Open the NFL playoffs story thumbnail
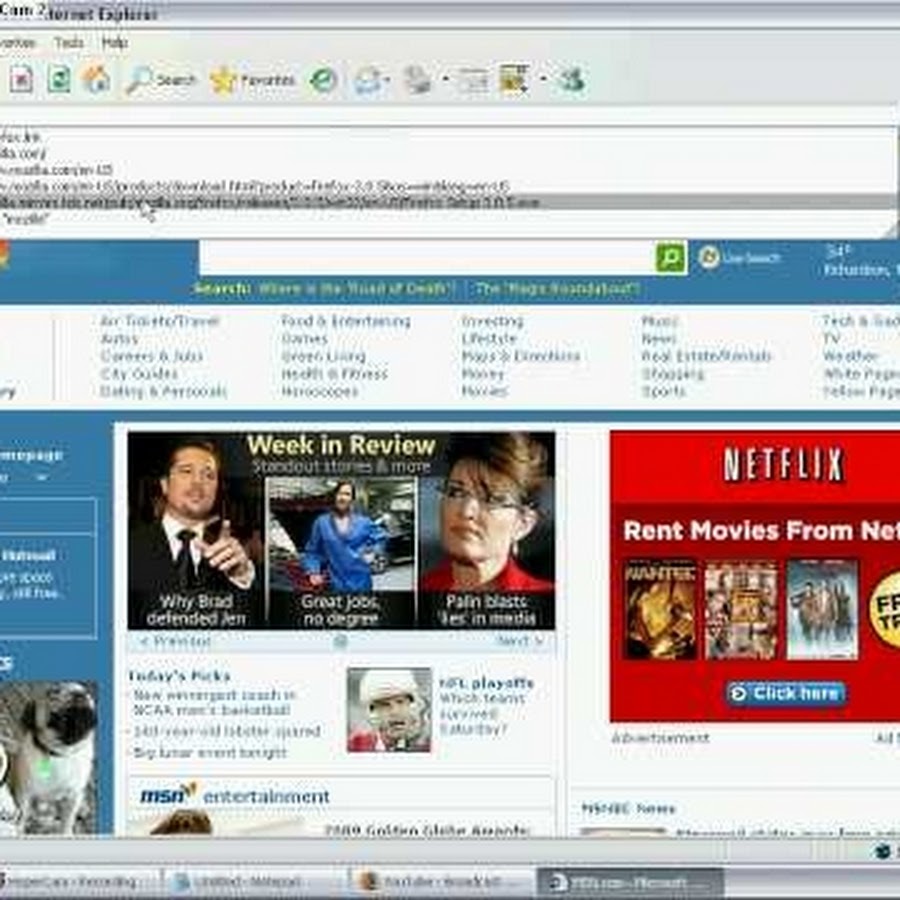This screenshot has height=900, width=900. click(x=389, y=710)
